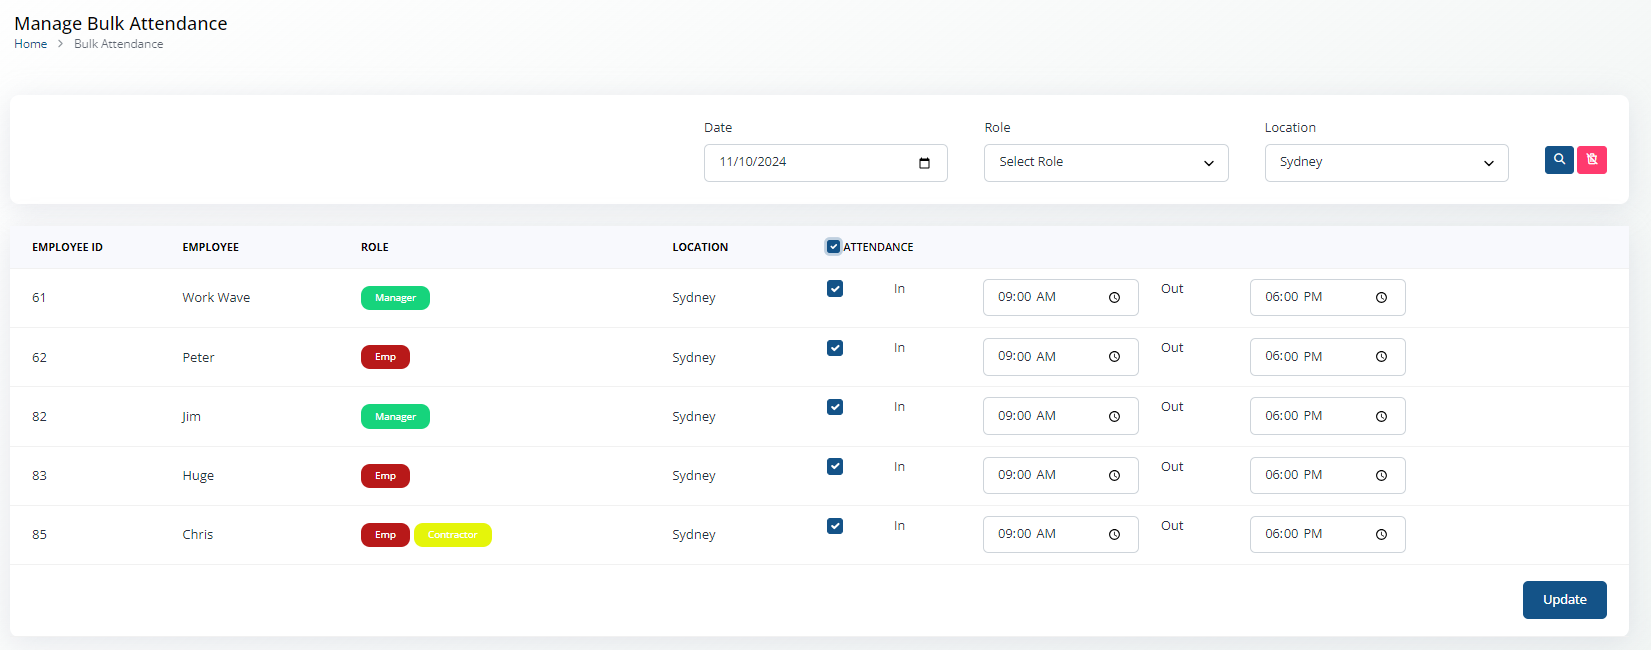
Task: Click Jim's Manager role badge
Action: tap(395, 417)
